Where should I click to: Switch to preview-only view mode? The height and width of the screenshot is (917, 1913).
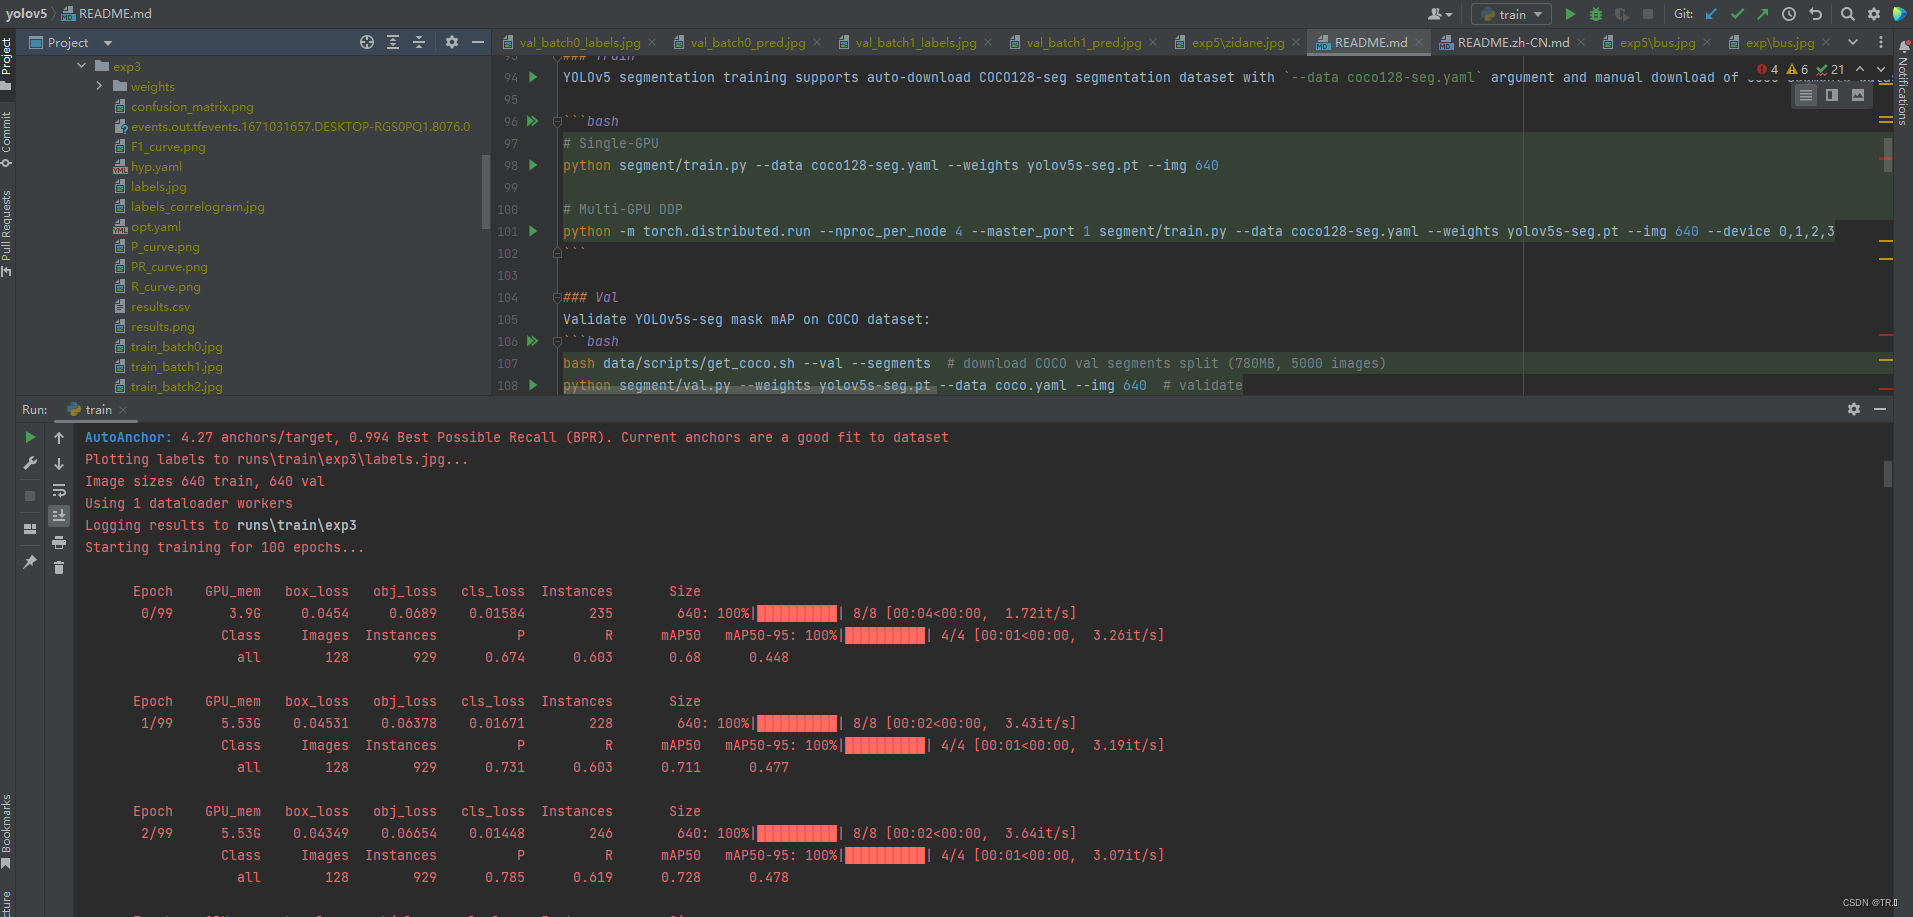(x=1858, y=95)
